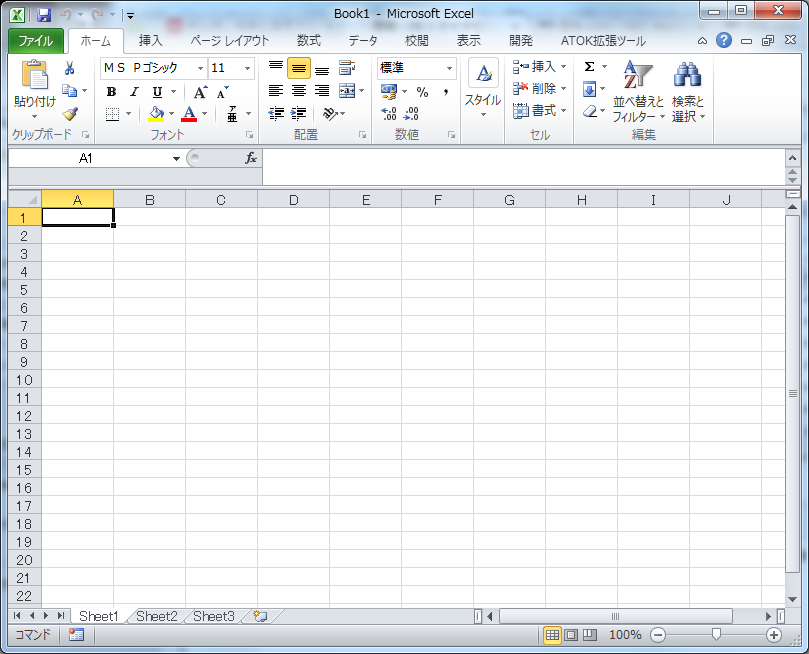Click the Insert Function fx icon
Screen dimensions: 809x654
click(x=251, y=158)
